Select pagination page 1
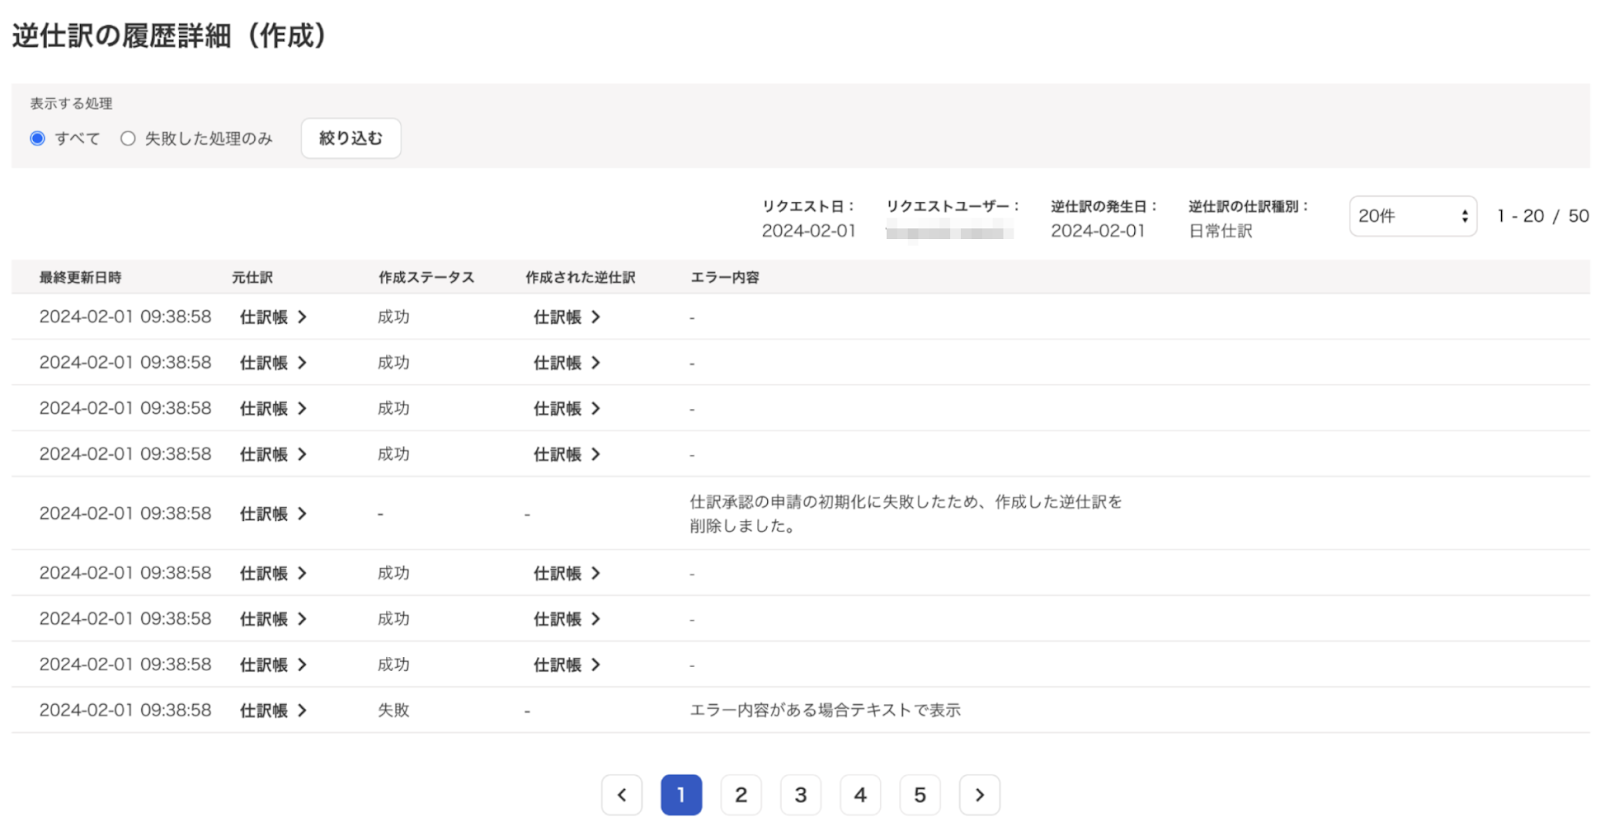This screenshot has height=831, width=1600. pyautogui.click(x=681, y=795)
